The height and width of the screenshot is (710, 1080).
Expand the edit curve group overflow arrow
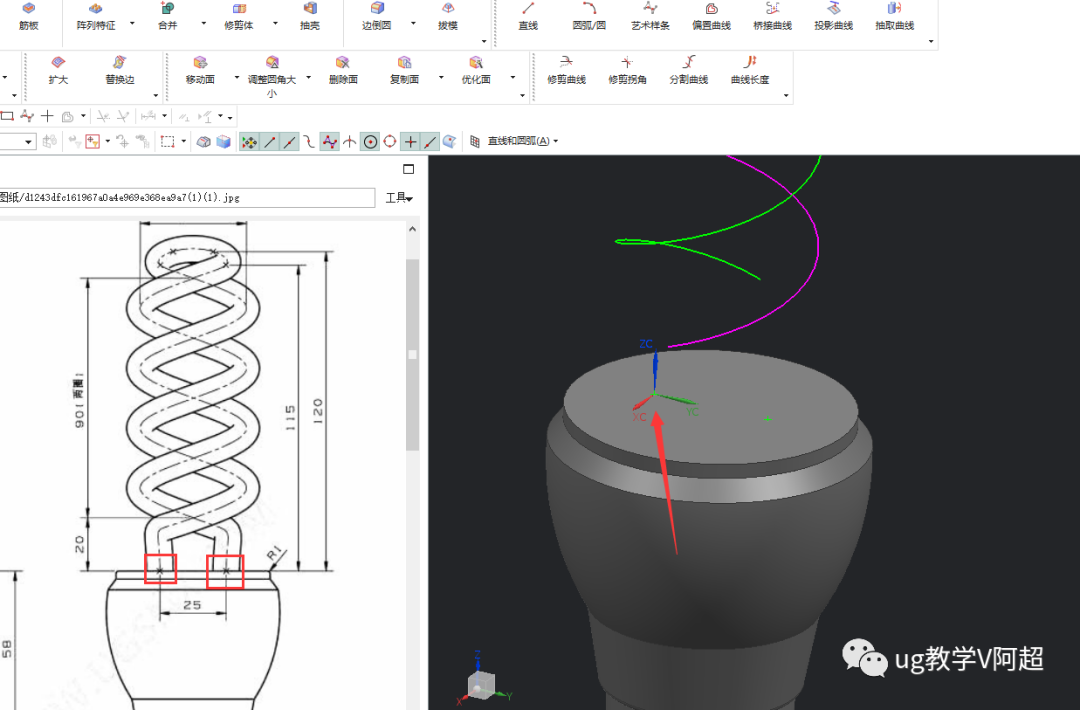(x=786, y=96)
